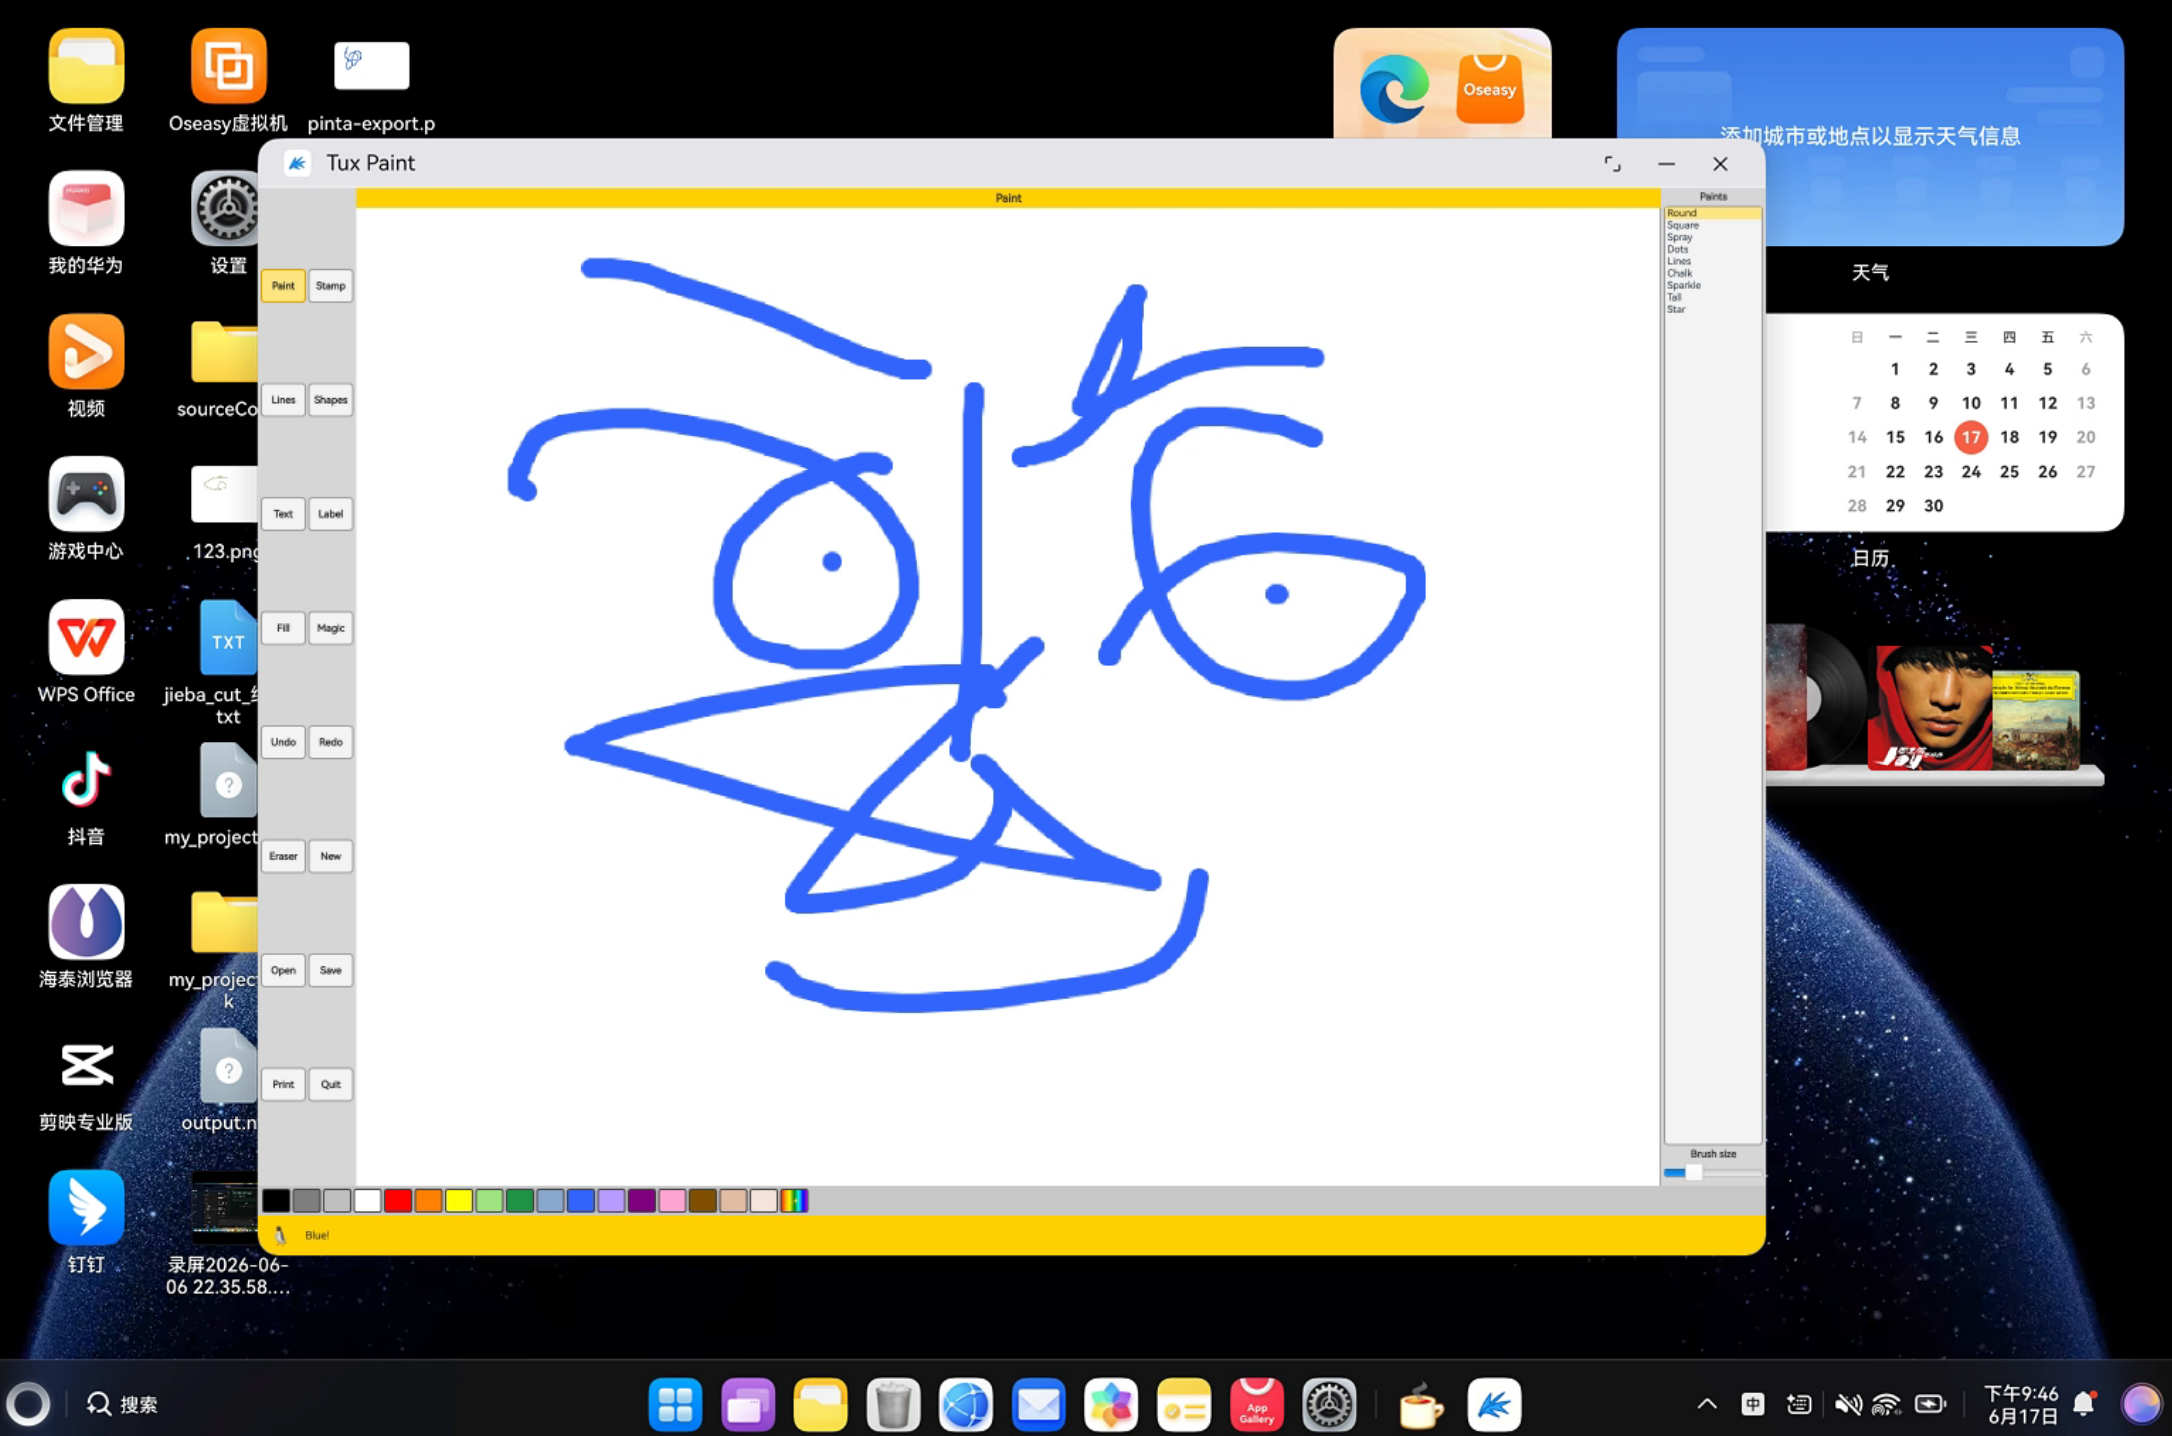2172x1436 pixels.
Task: Open the 游戏中心 game center icon
Action: coord(86,509)
